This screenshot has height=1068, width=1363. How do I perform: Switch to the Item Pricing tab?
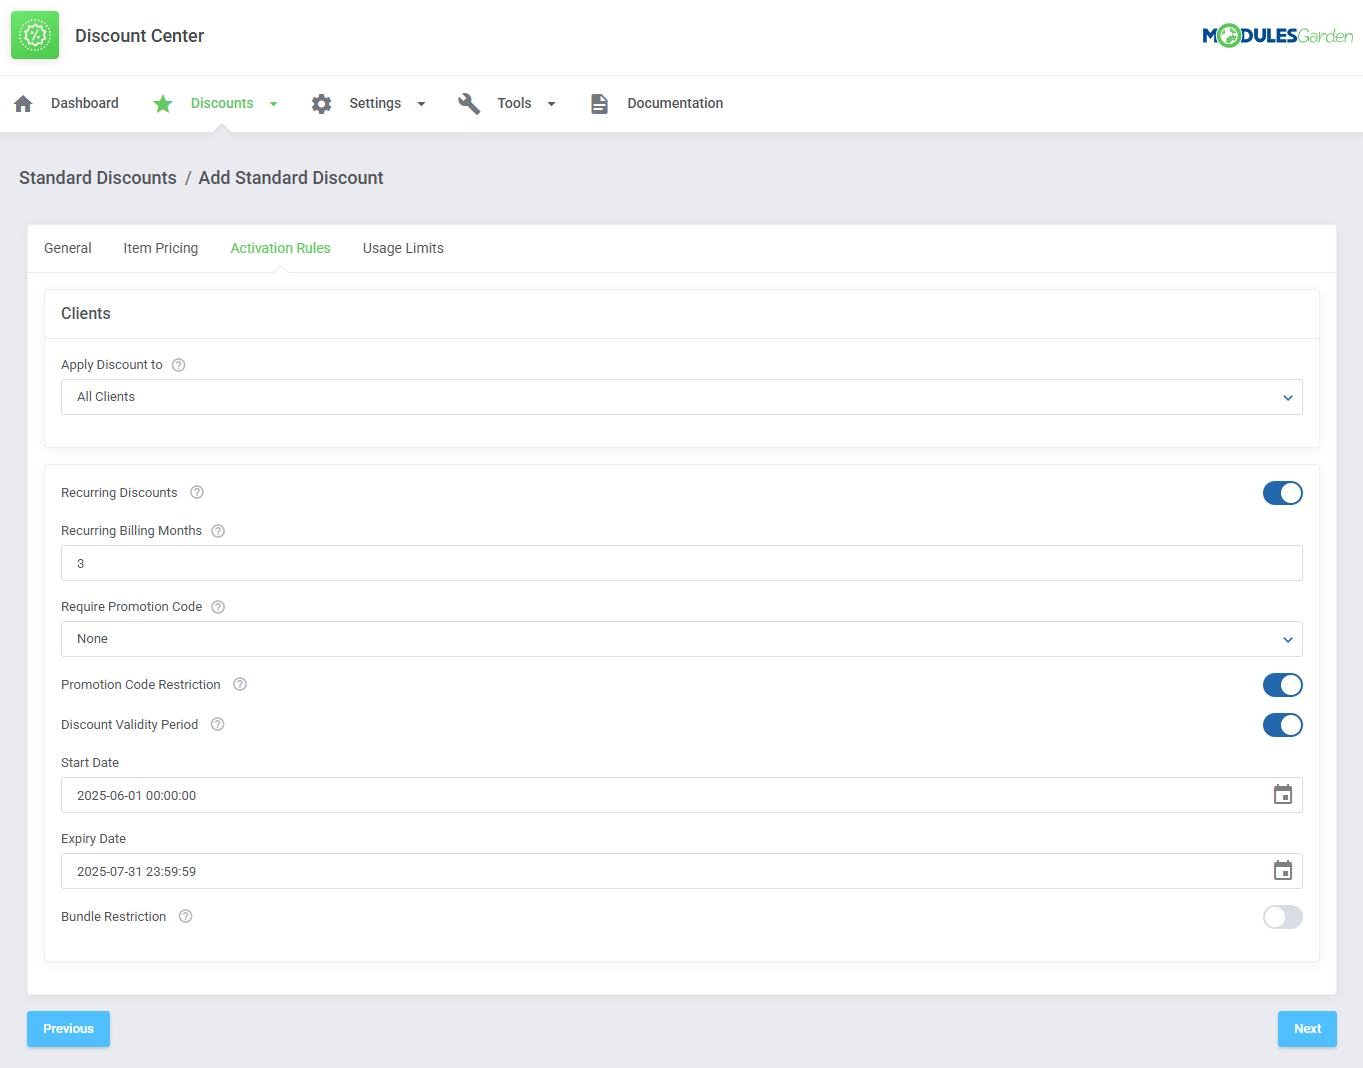point(160,248)
